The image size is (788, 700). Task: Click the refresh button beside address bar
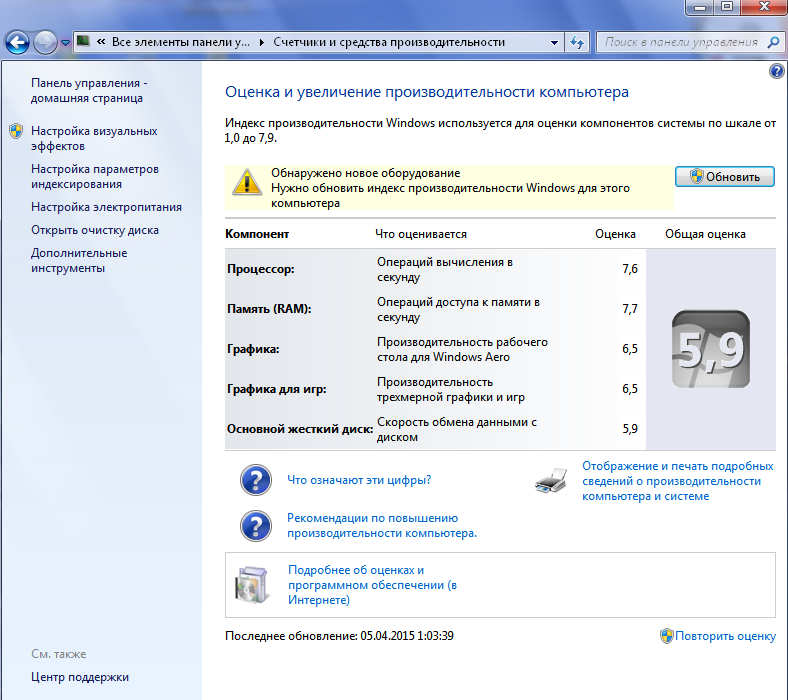click(577, 43)
